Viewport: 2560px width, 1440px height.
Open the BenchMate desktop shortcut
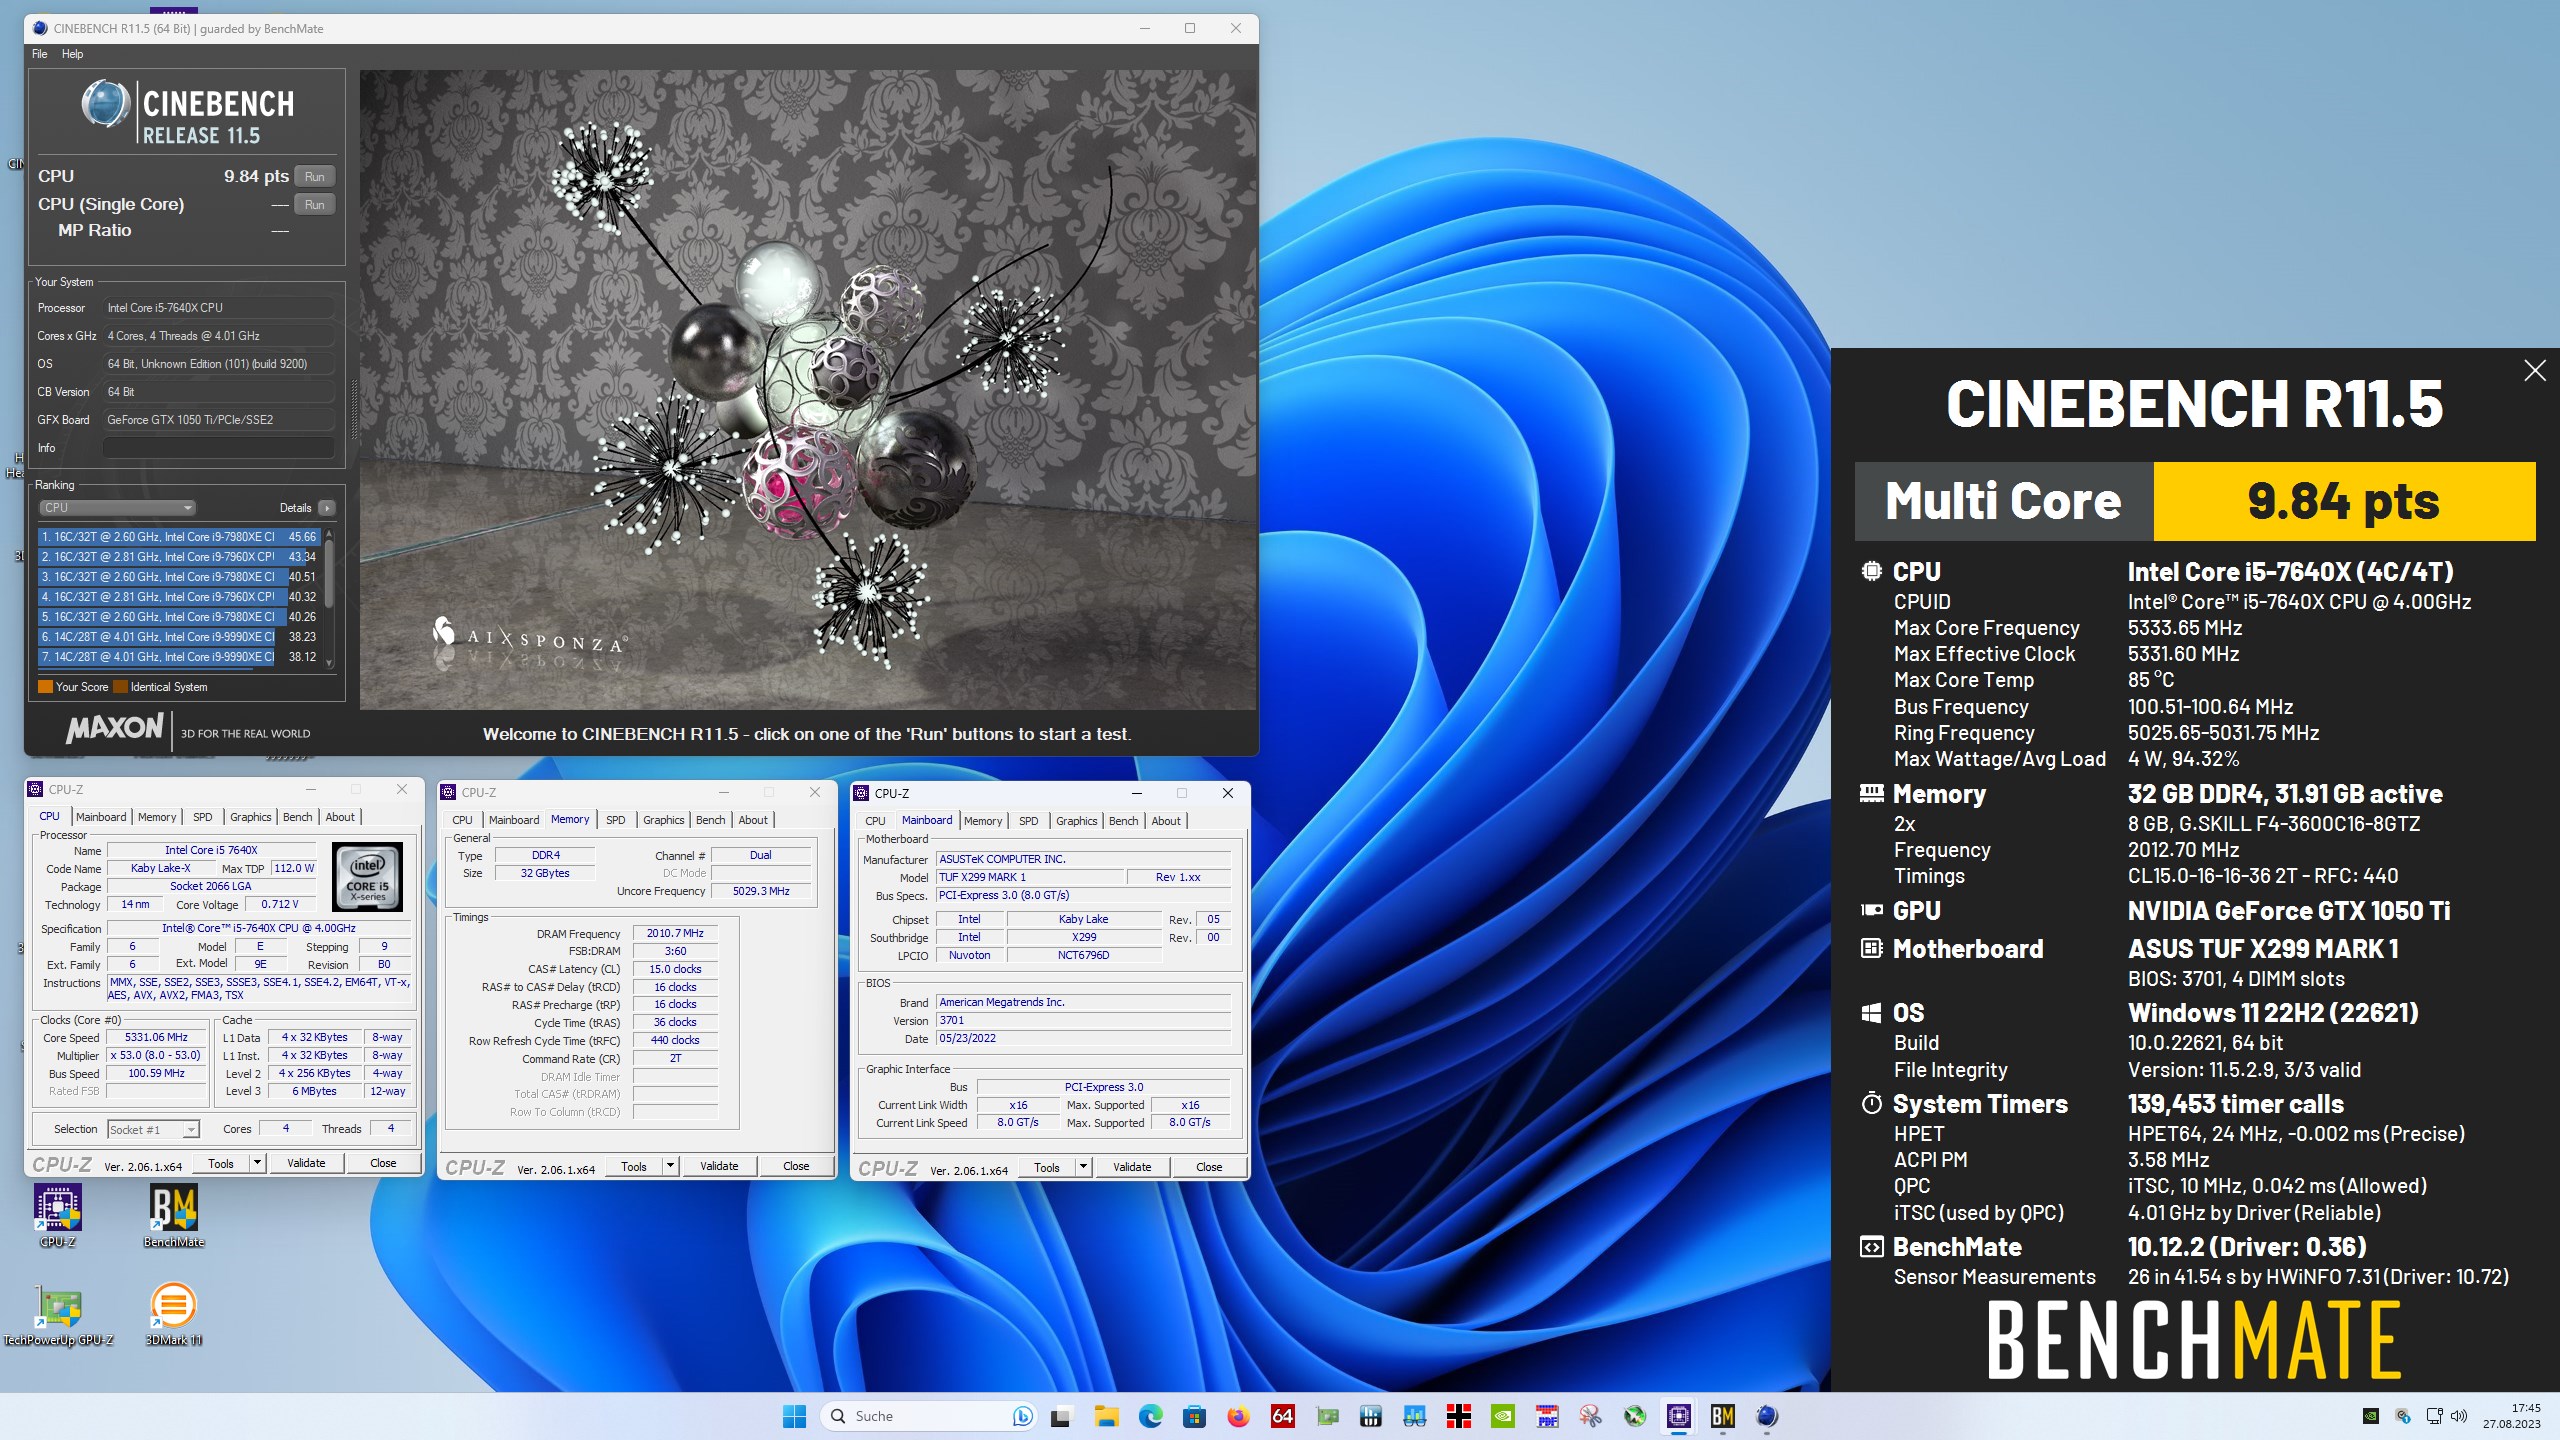[x=173, y=1215]
